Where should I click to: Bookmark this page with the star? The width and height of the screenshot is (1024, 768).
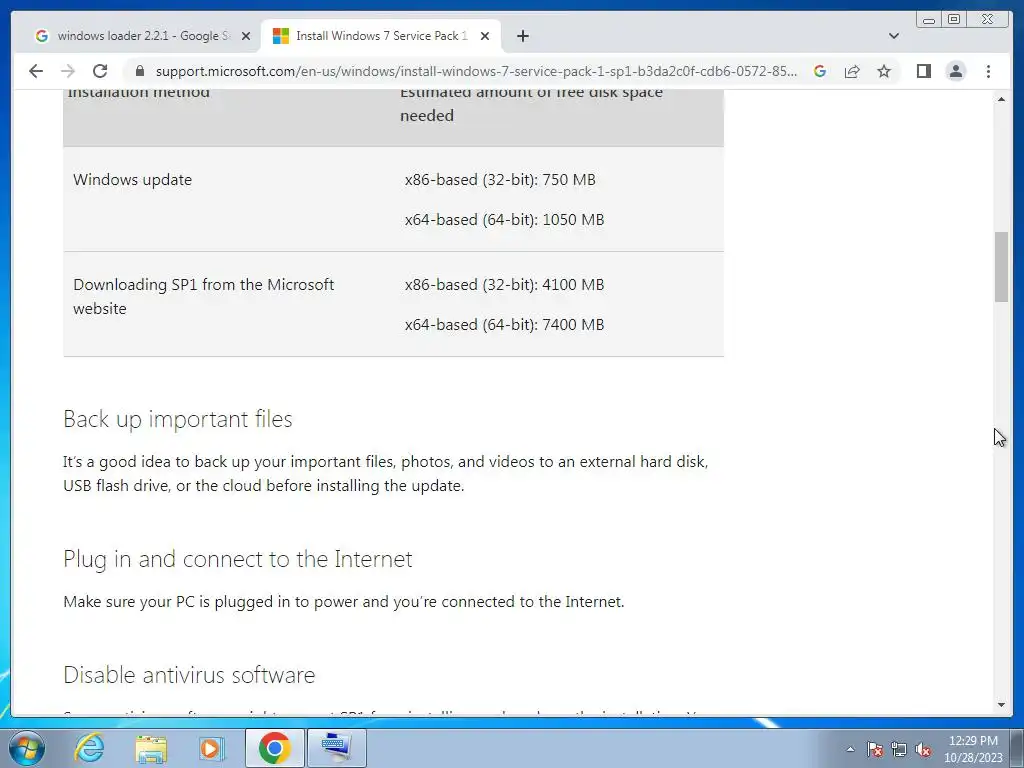pyautogui.click(x=884, y=71)
